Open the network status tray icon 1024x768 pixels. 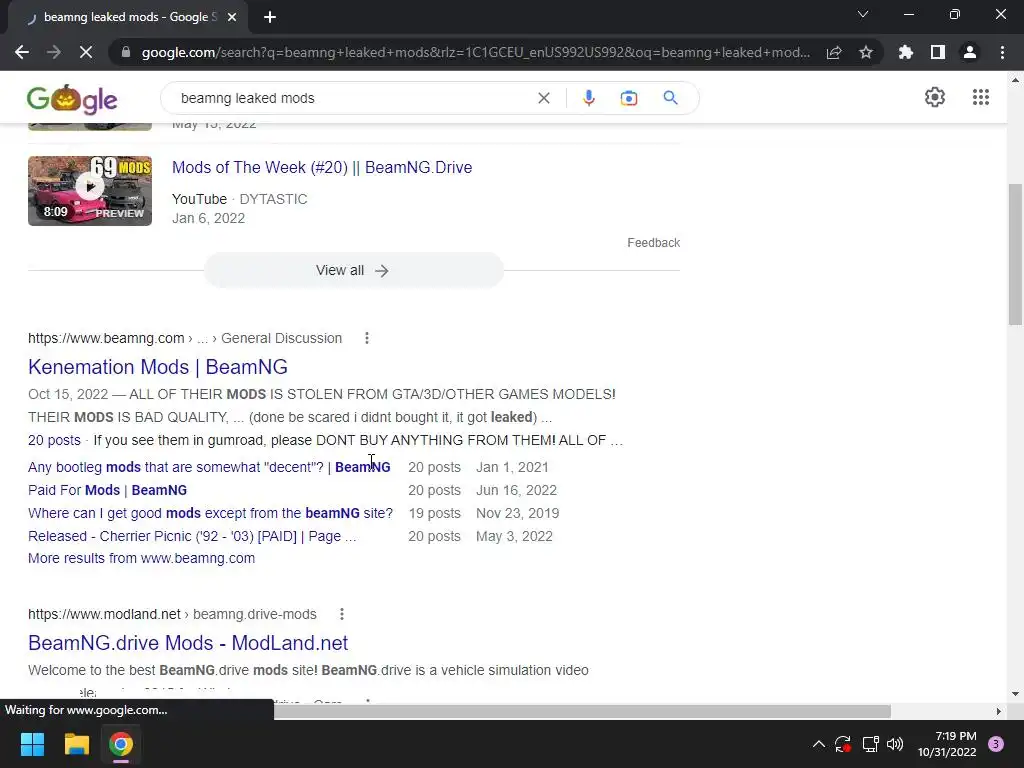[870, 744]
